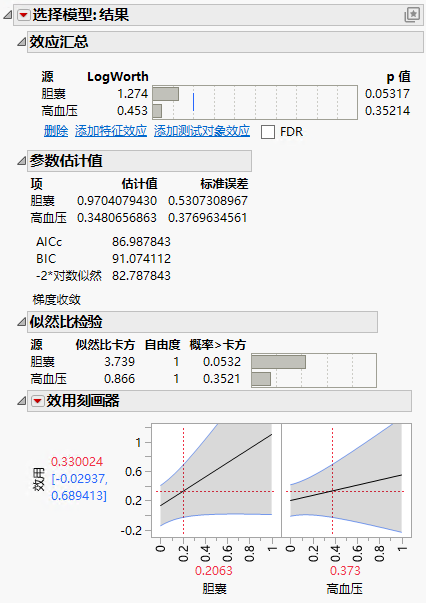Image resolution: width=426 pixels, height=603 pixels.
Task: Click p value 0.35214
Action: click(387, 111)
